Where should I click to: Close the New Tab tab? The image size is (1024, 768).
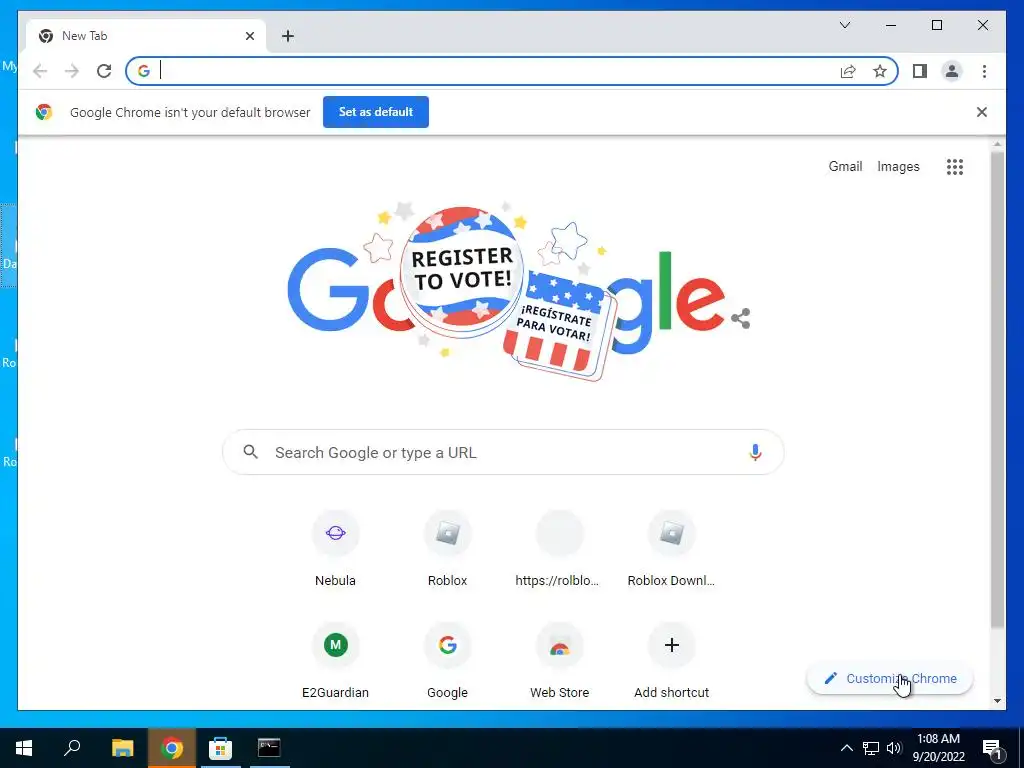249,36
